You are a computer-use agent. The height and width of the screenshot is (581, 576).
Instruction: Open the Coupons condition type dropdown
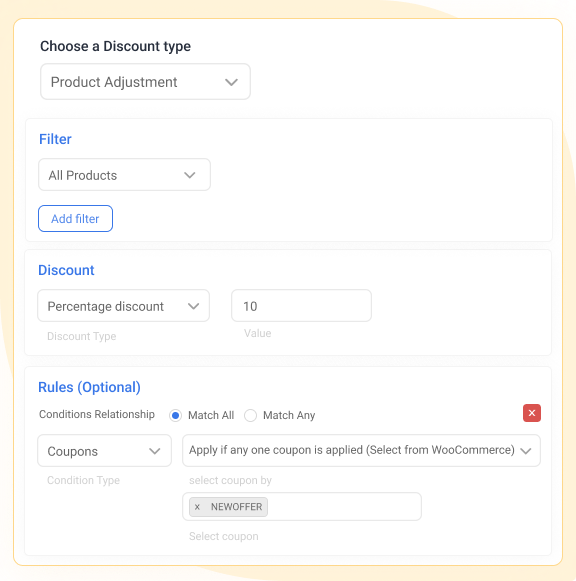tap(104, 451)
